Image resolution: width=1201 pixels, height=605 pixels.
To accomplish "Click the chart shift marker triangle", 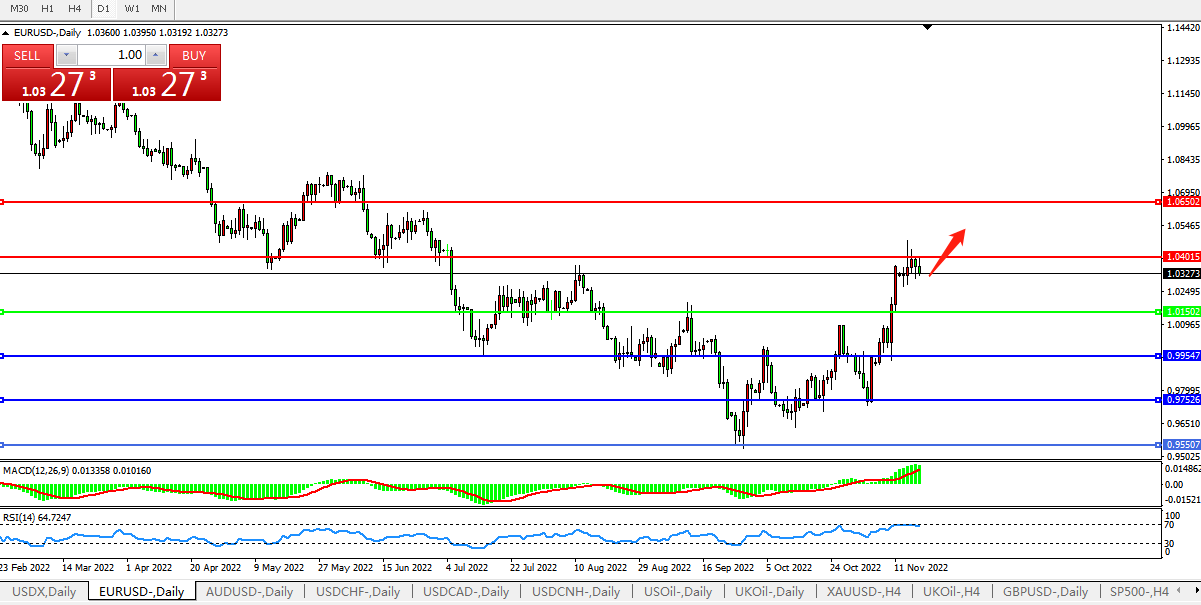I will pos(929,27).
